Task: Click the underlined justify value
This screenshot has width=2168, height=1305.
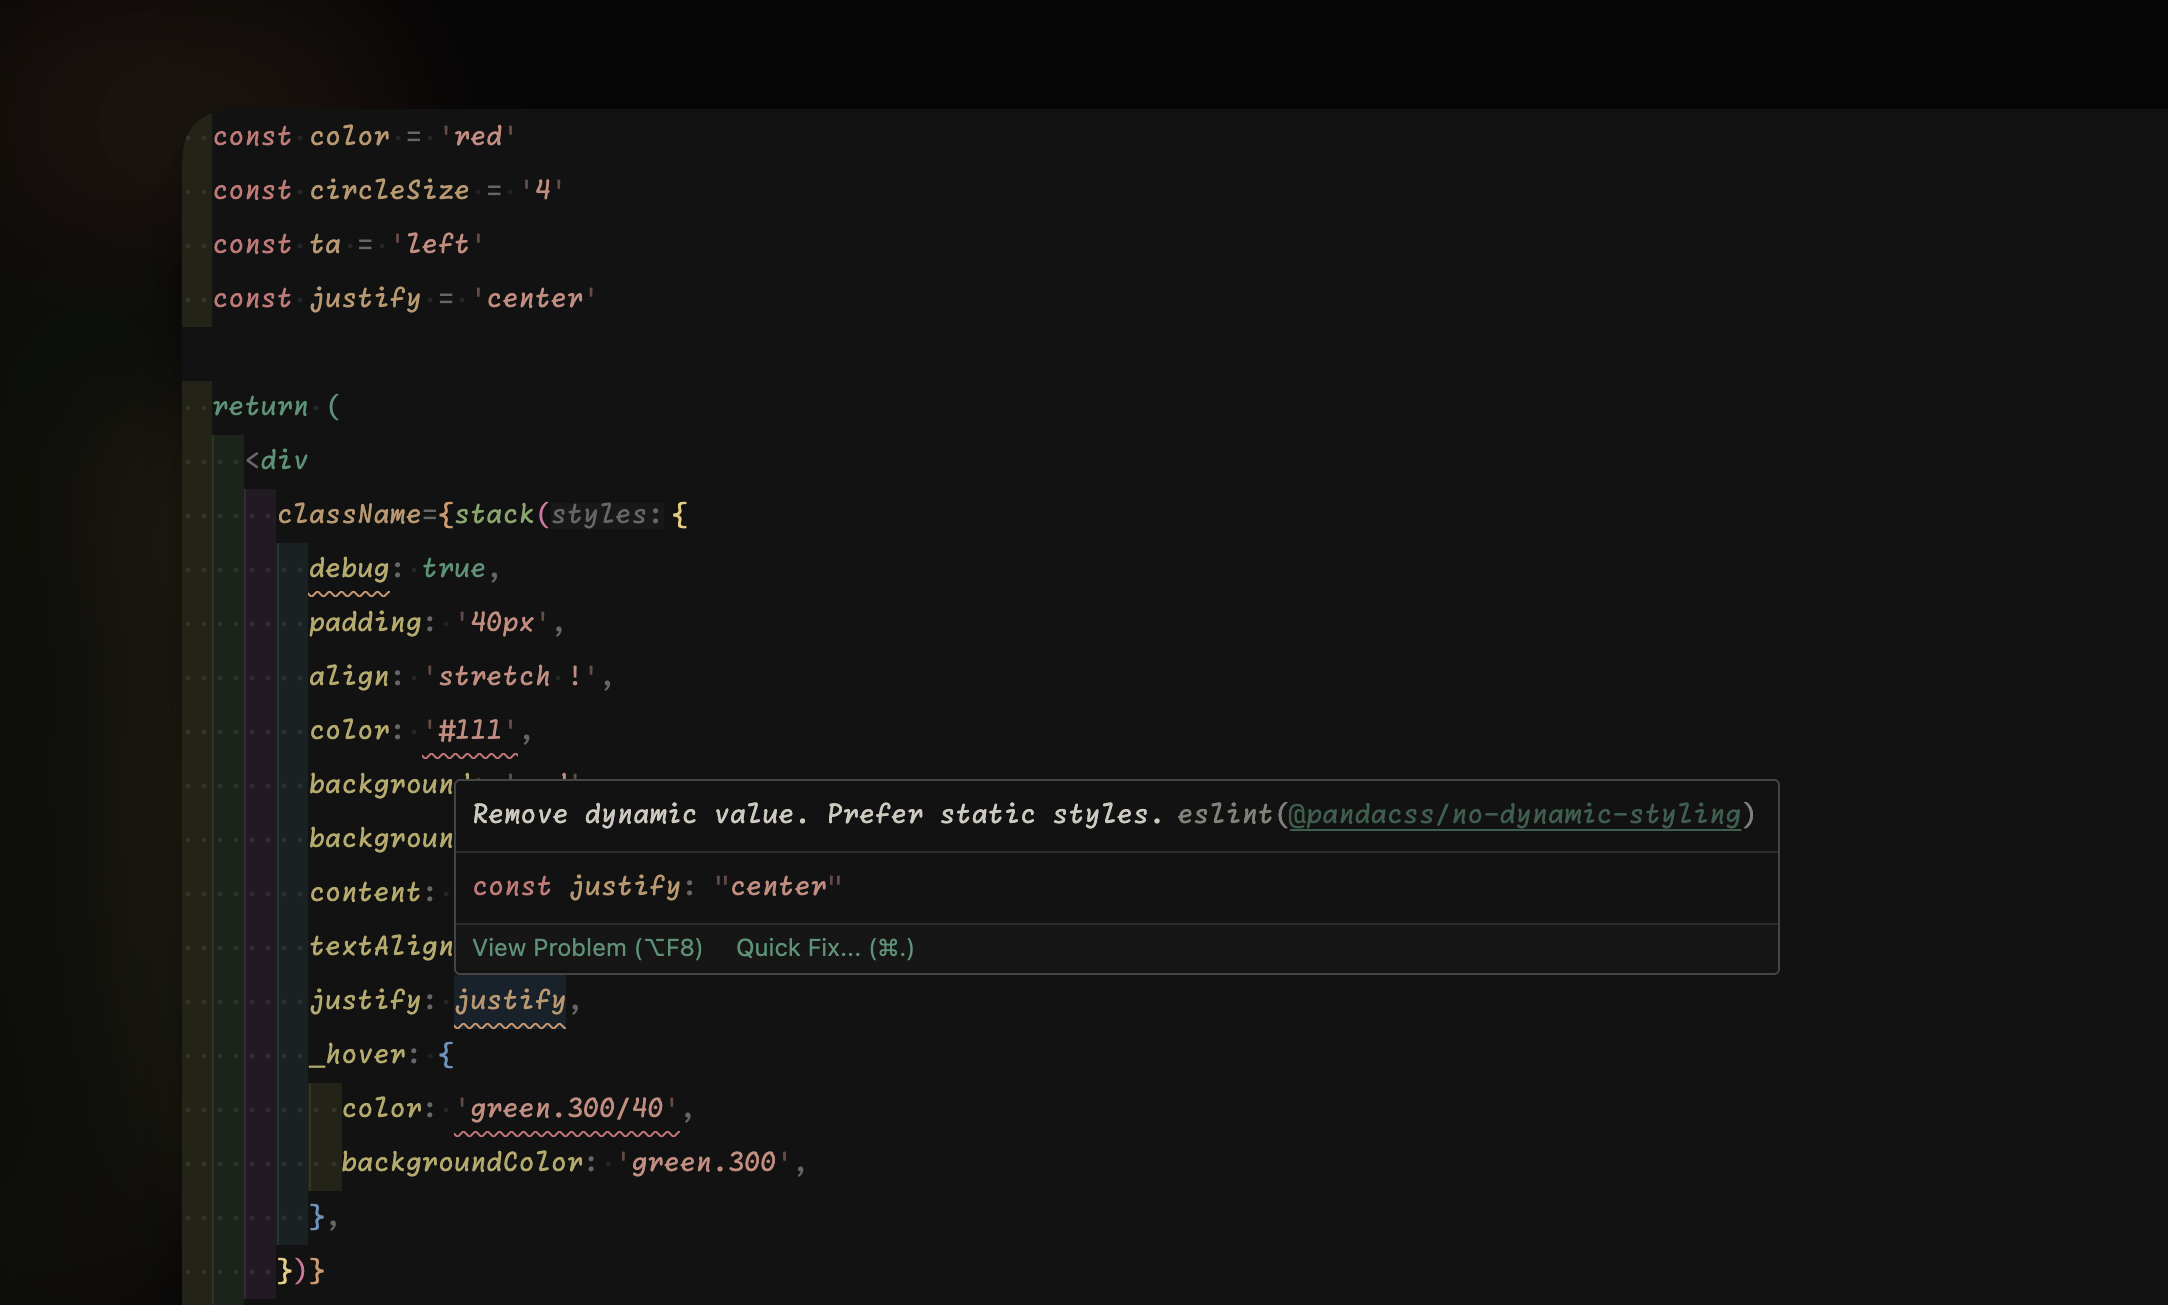Action: point(510,1001)
